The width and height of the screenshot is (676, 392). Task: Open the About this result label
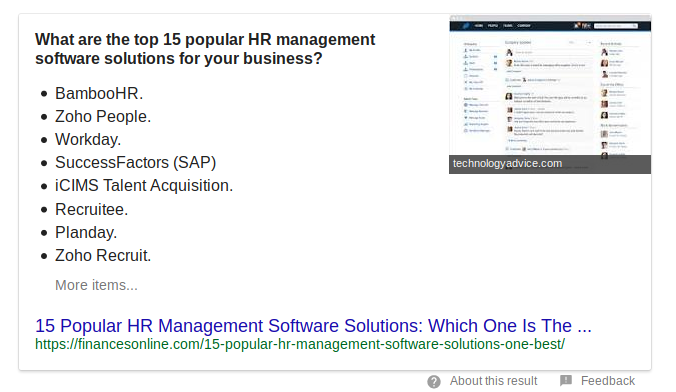coord(494,381)
